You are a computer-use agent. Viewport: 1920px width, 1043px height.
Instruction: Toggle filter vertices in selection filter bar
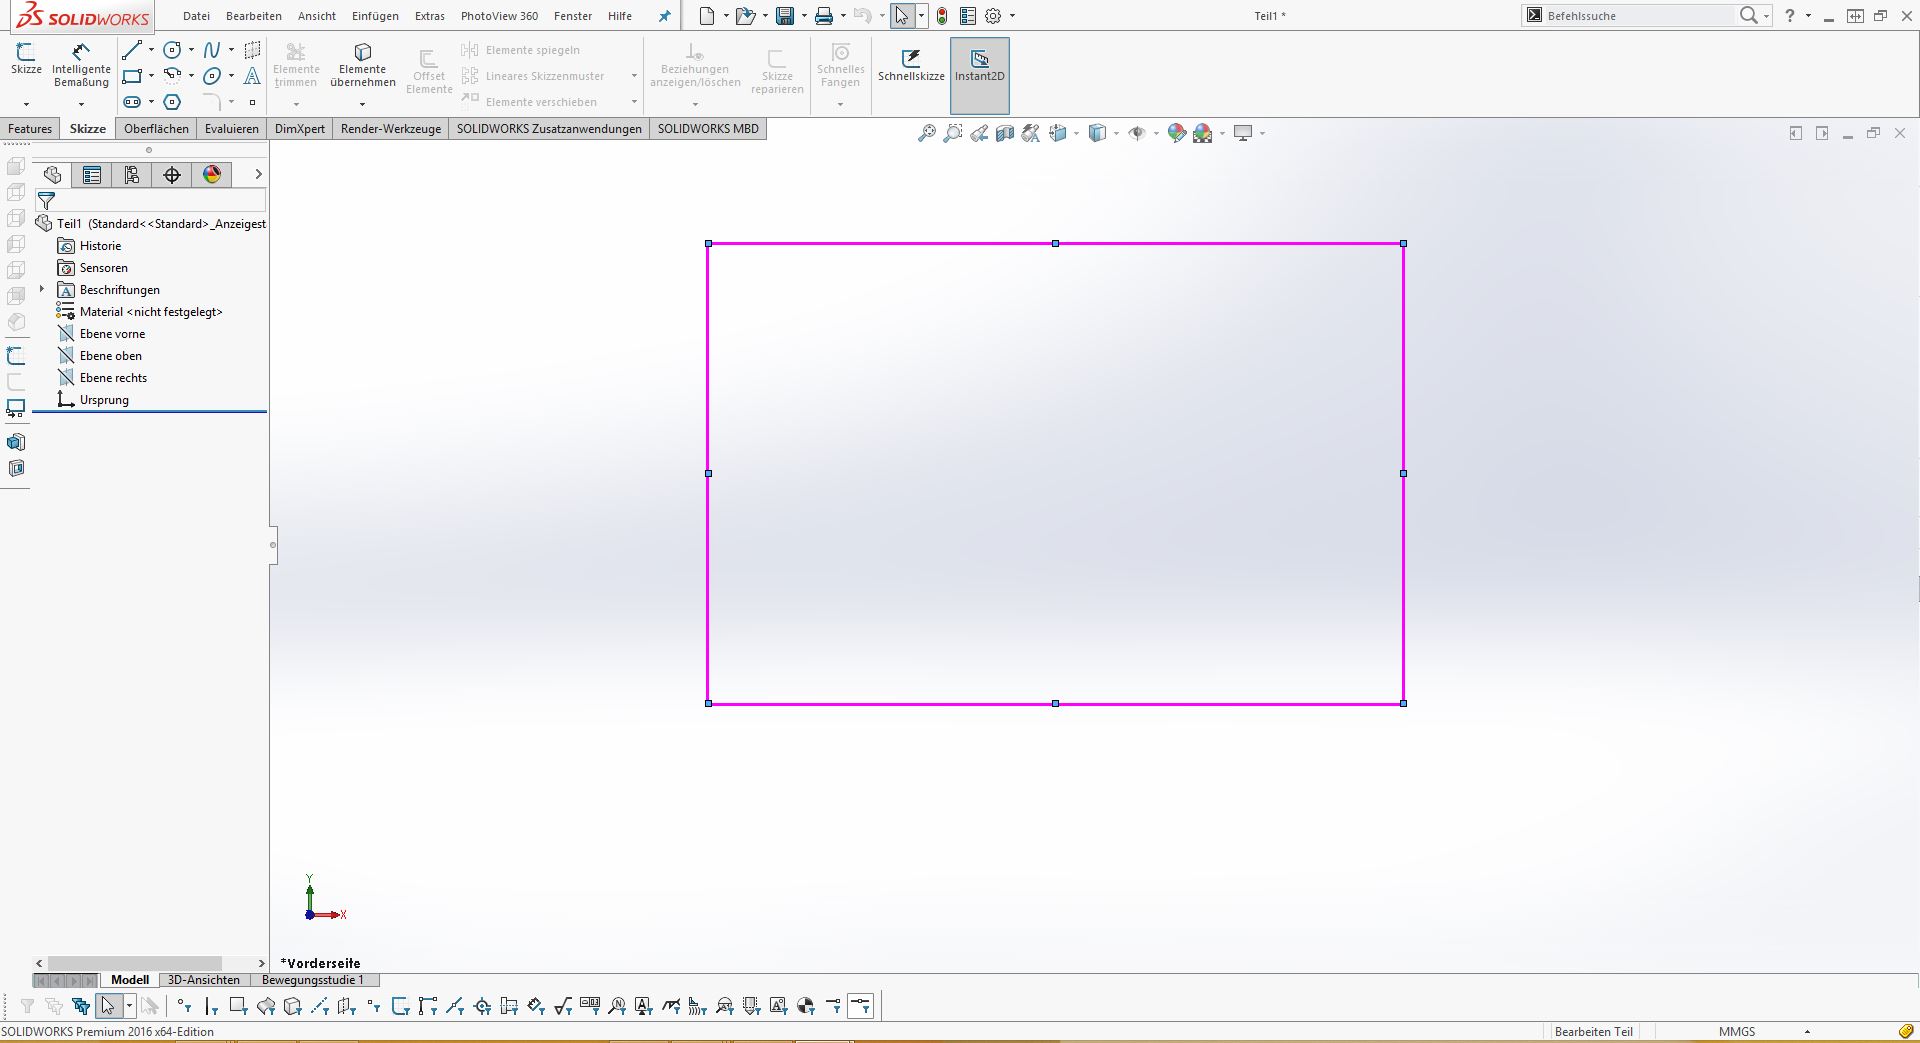point(184,1006)
